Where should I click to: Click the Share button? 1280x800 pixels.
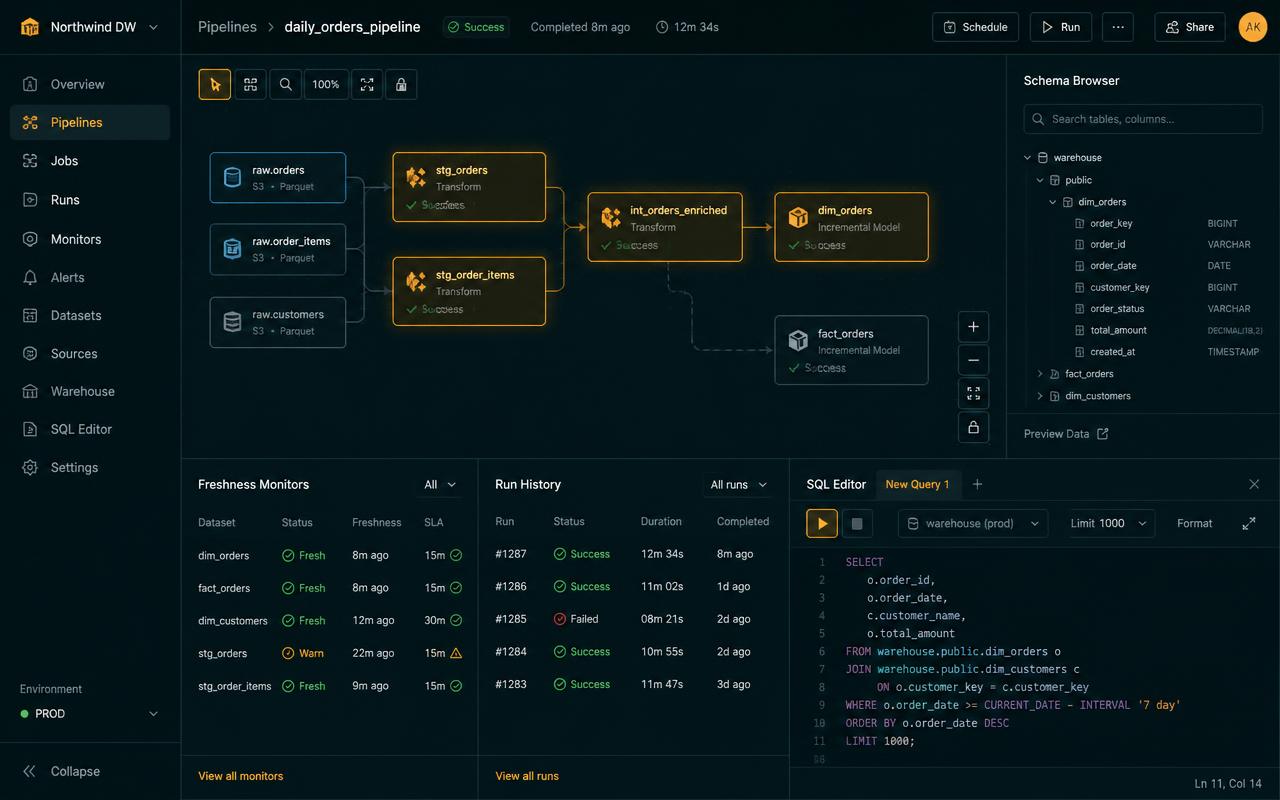(1190, 27)
